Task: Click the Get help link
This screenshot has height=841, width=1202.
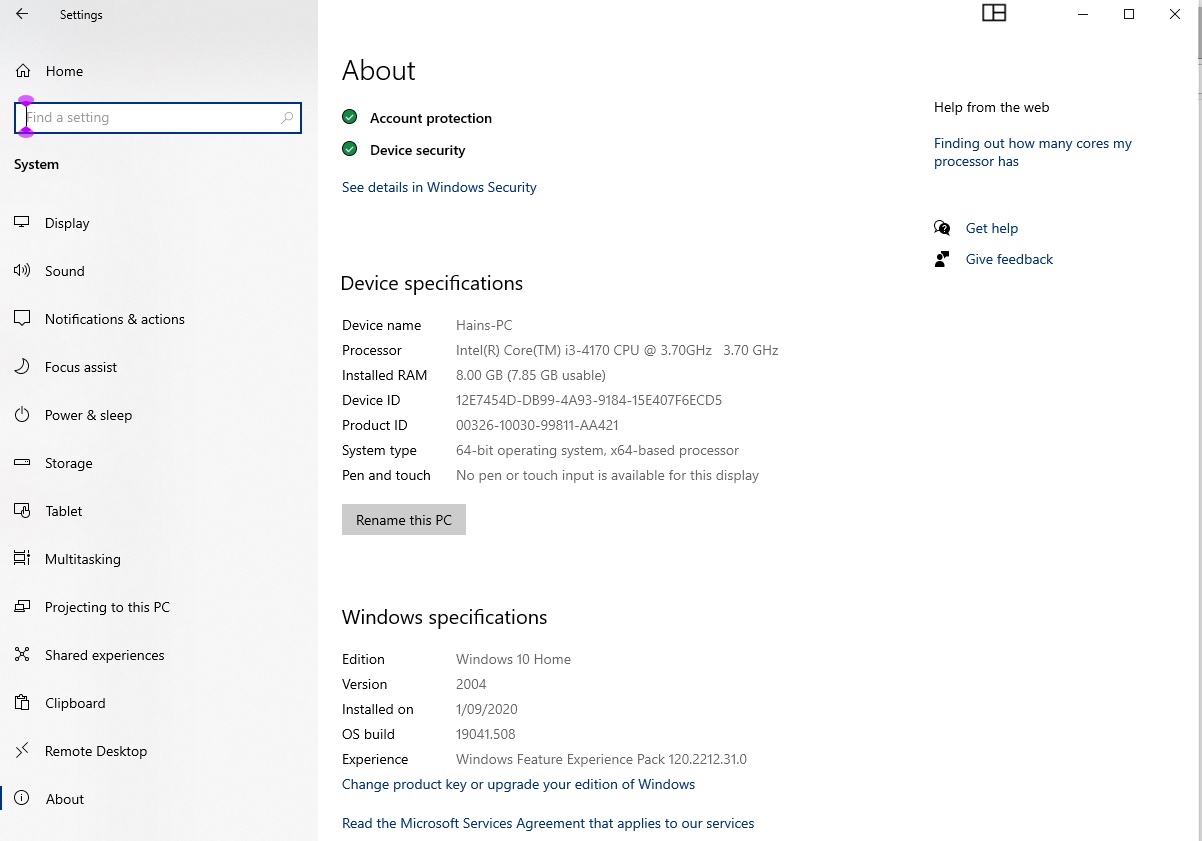Action: (x=992, y=228)
